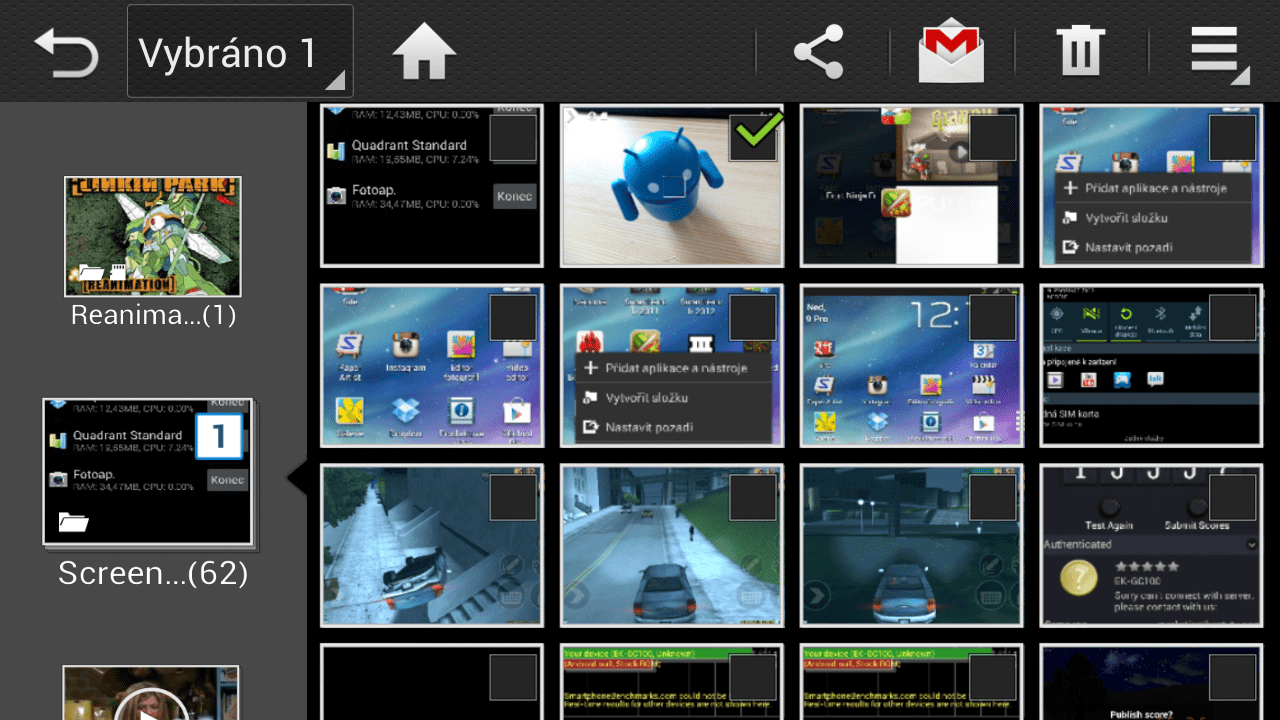
Task: Open the video album thumbnail at bottom
Action: click(x=151, y=693)
